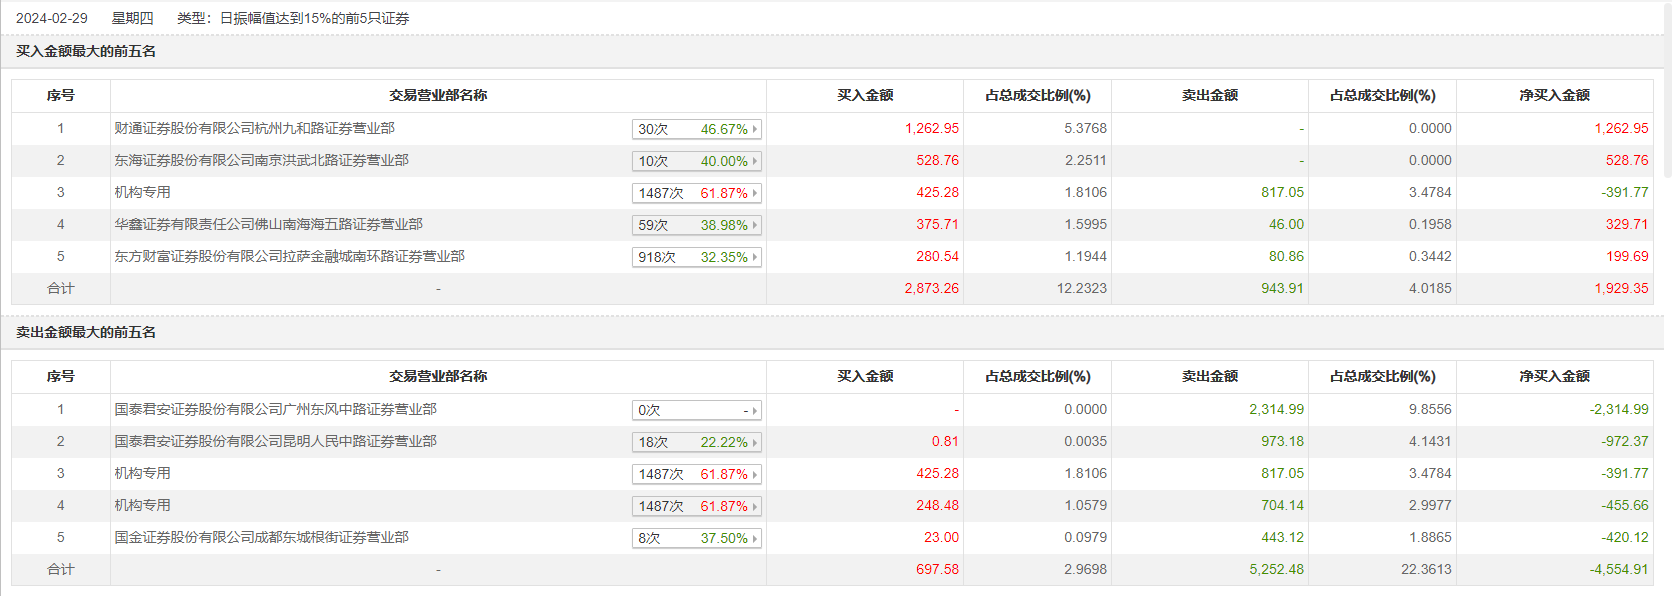1672x596 pixels.
Task: Open 东方财富证券拉萨金融城南环路营业部 link
Action: point(289,256)
